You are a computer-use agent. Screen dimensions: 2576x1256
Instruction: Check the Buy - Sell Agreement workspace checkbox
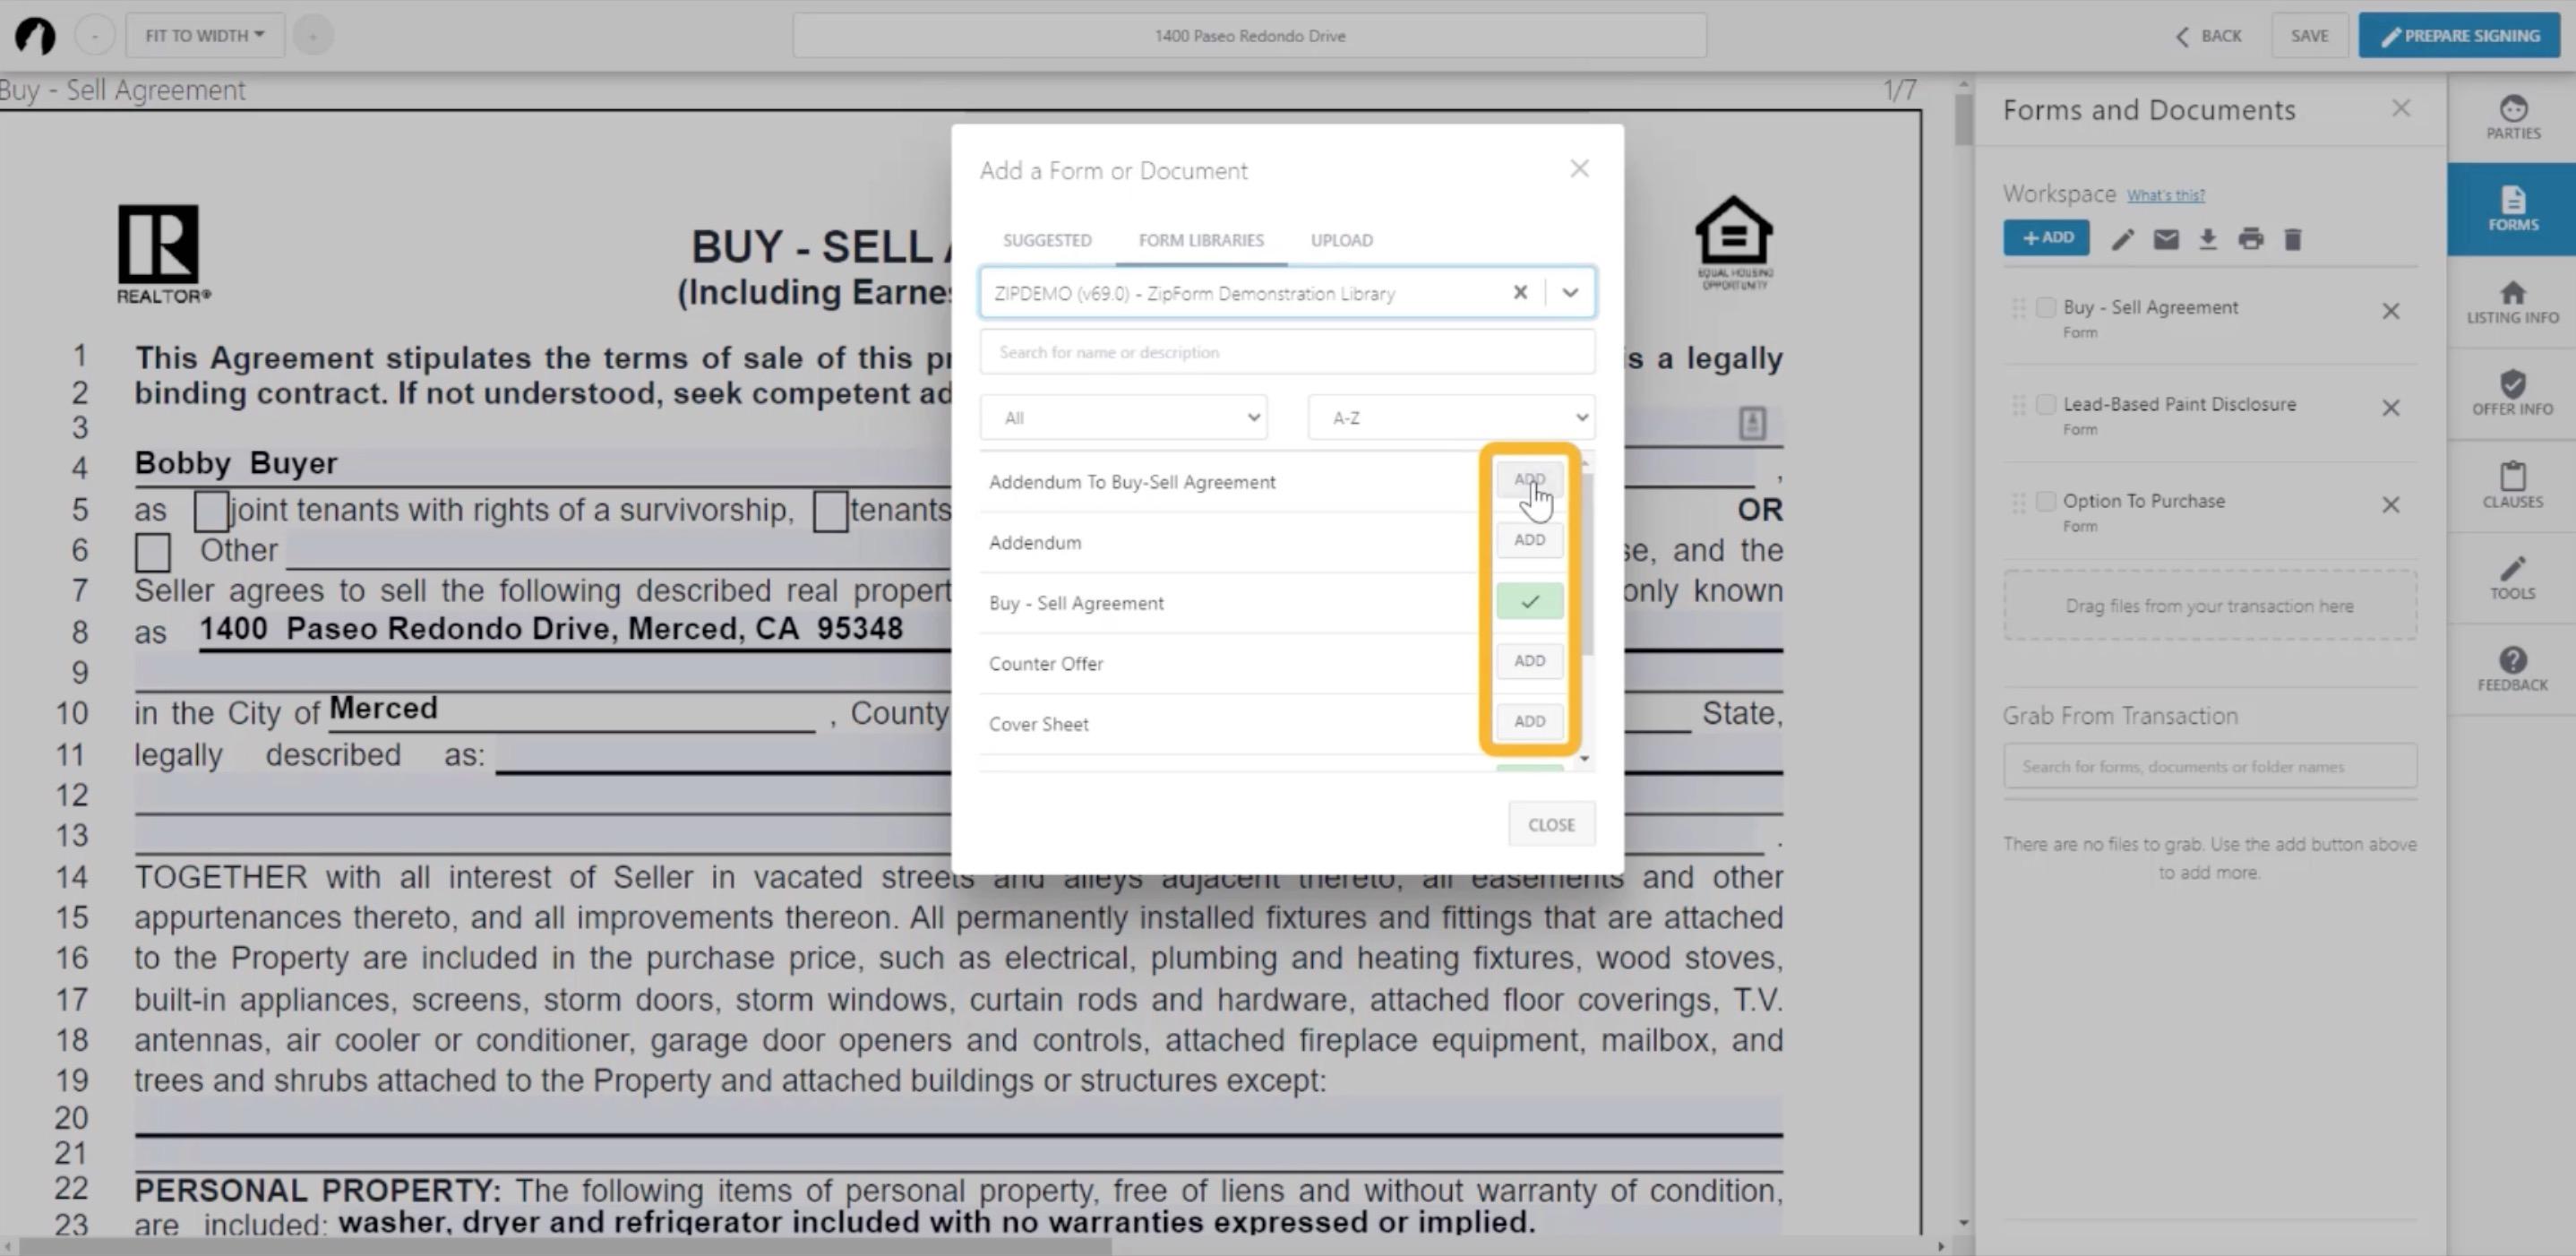pyautogui.click(x=2046, y=307)
